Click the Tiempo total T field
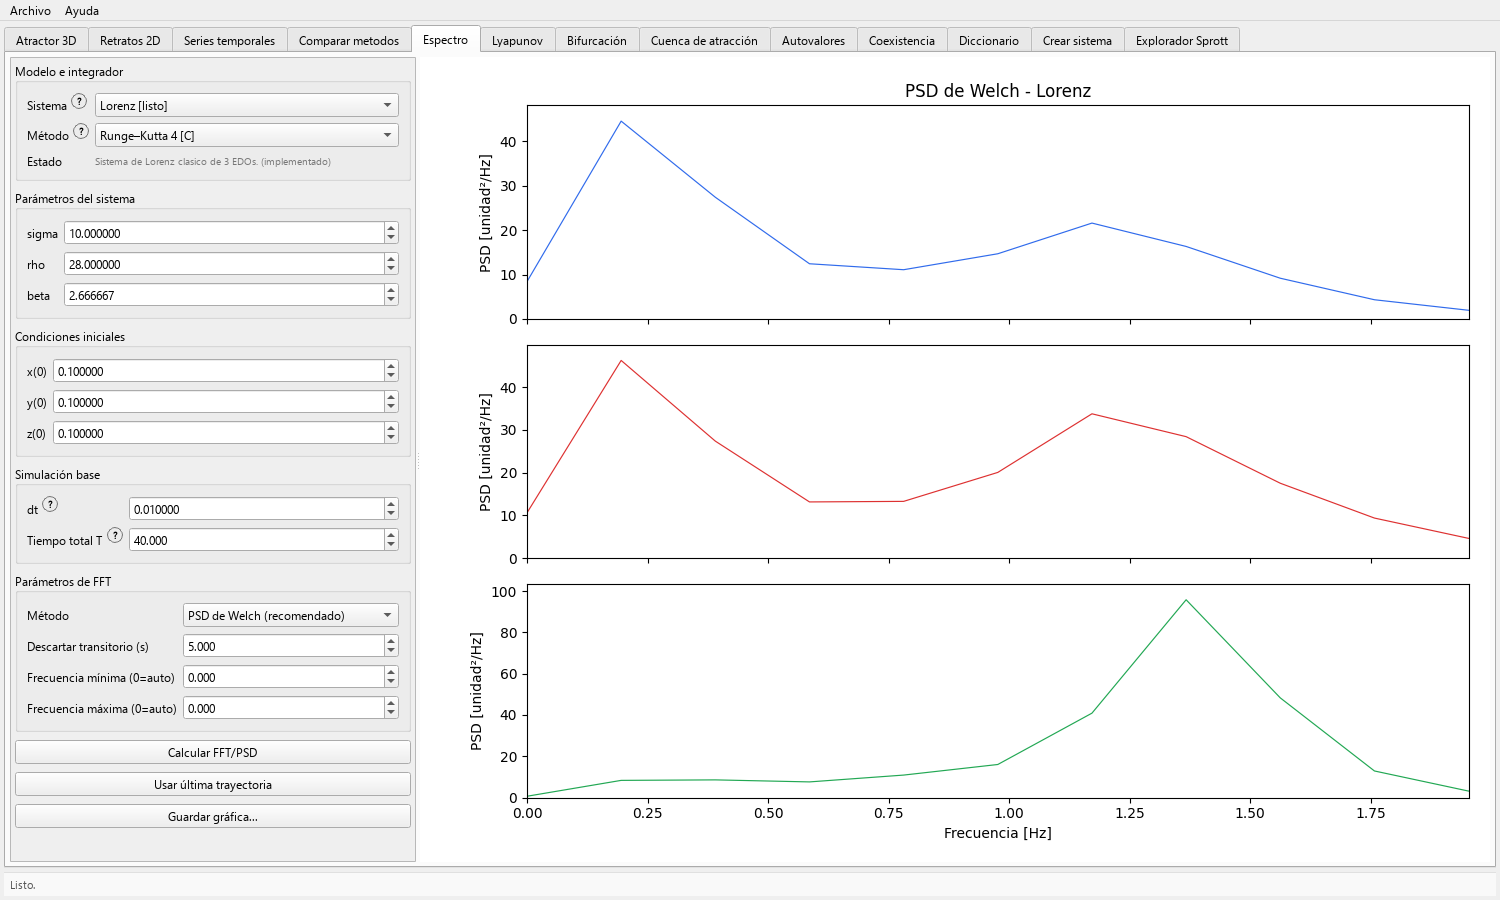The width and height of the screenshot is (1500, 900). click(x=256, y=540)
